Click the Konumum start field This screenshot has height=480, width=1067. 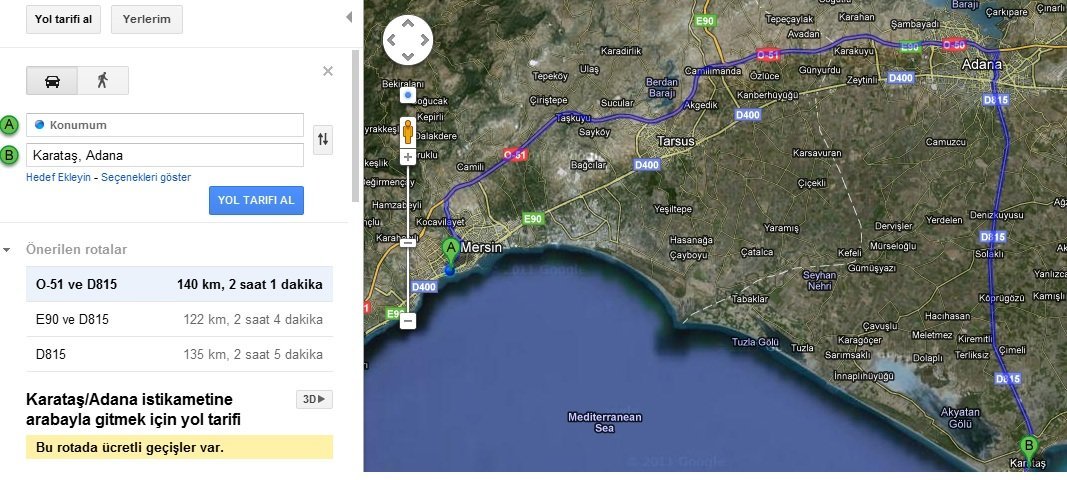pyautogui.click(x=165, y=125)
